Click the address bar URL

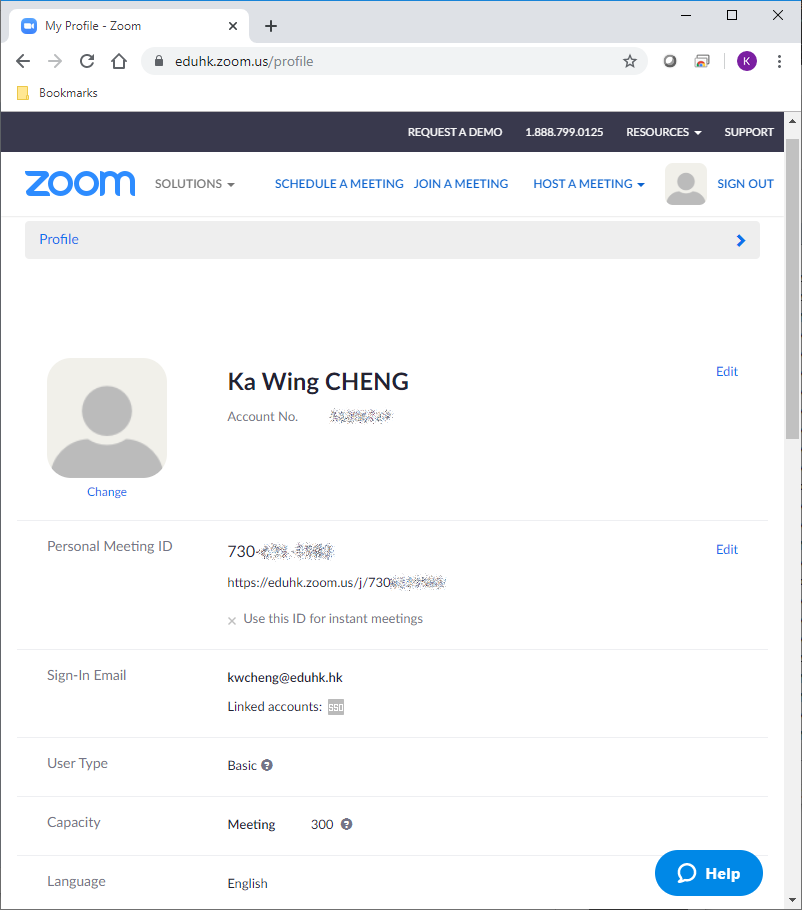[244, 61]
